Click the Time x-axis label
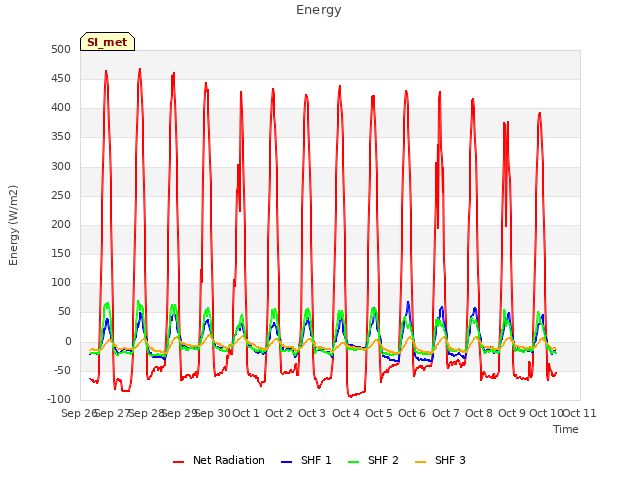The image size is (640, 480). [x=566, y=429]
